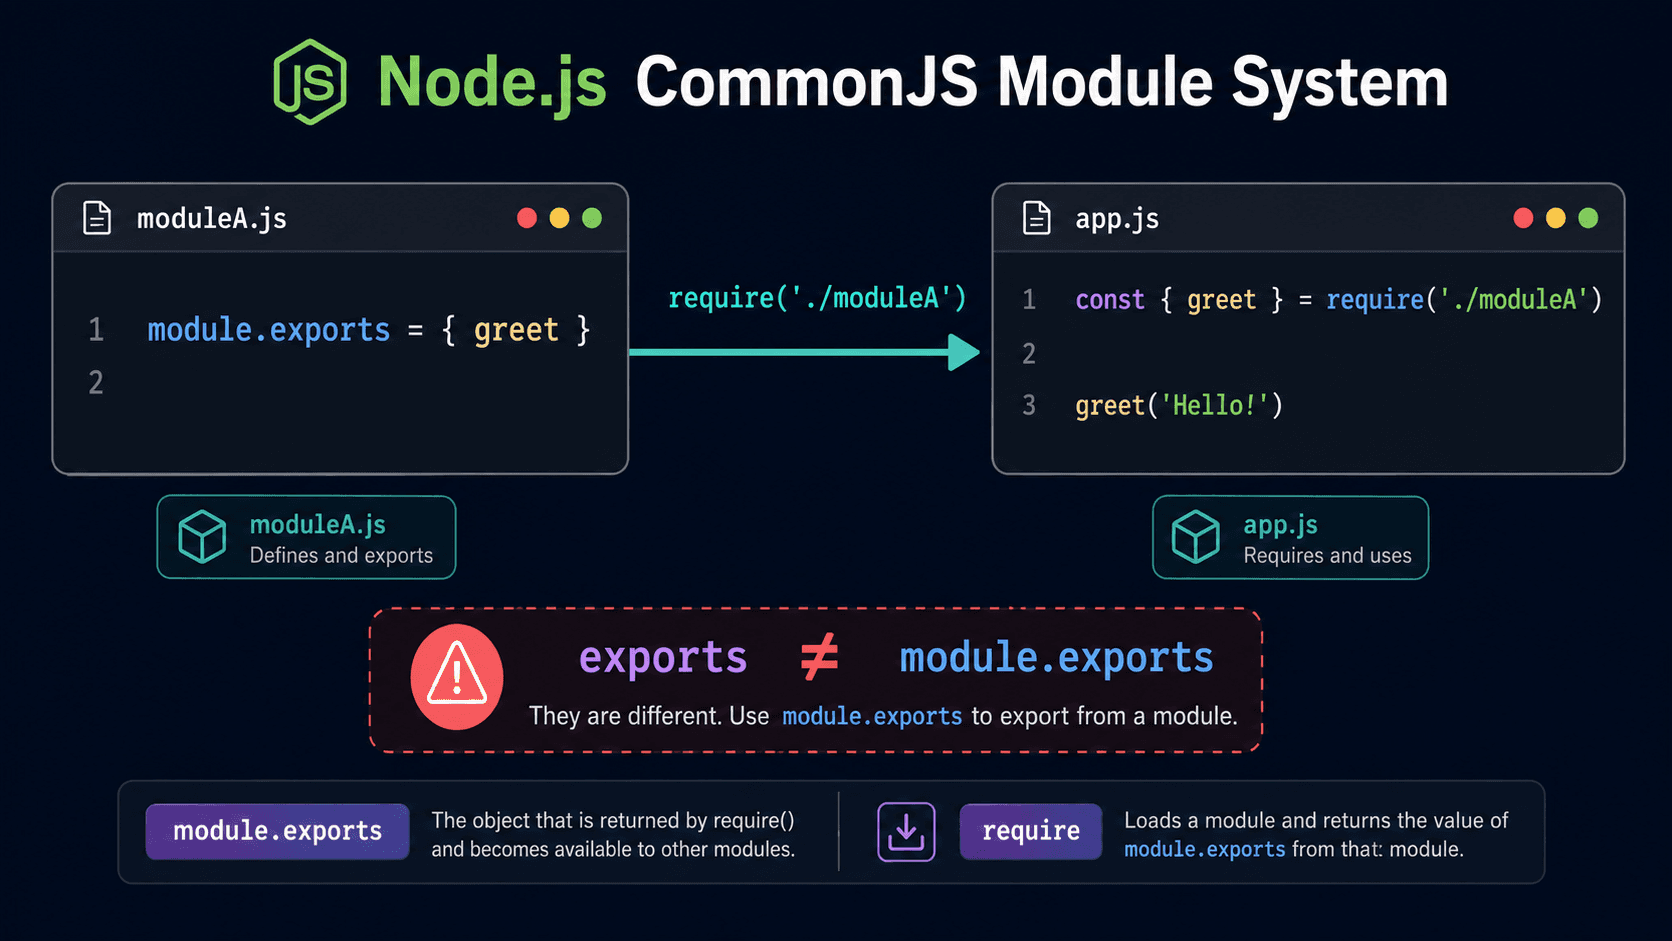Click the purple require badge
This screenshot has height=941, width=1672.
coord(1031,831)
